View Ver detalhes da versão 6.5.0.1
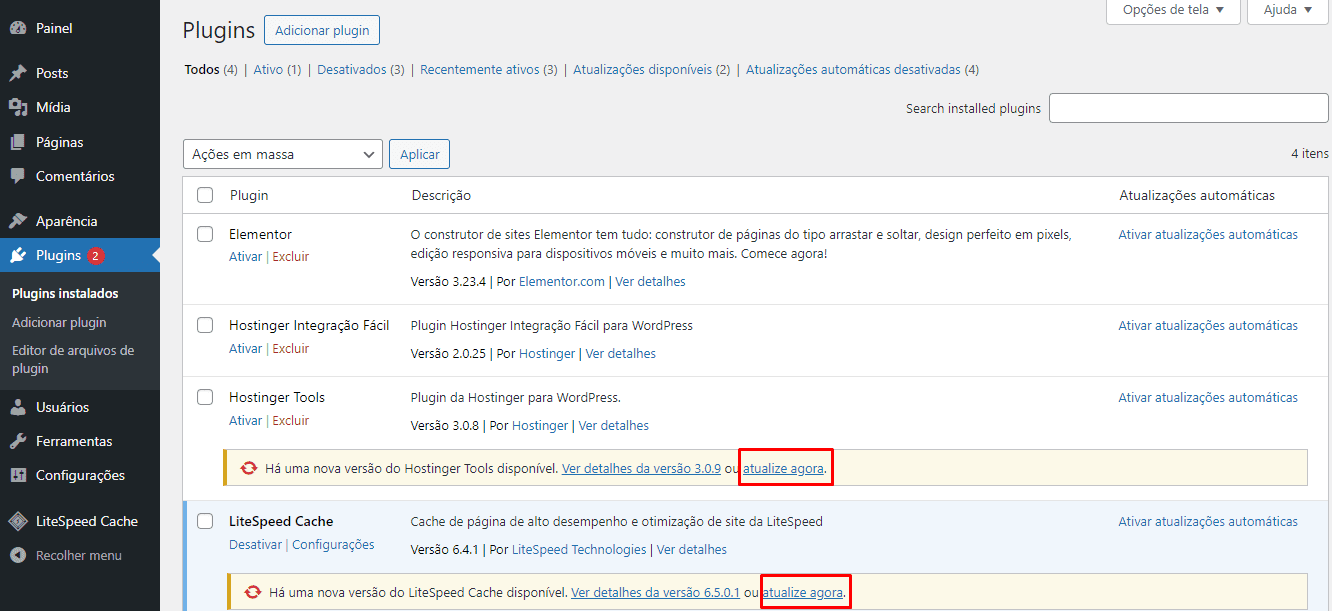 tap(655, 593)
